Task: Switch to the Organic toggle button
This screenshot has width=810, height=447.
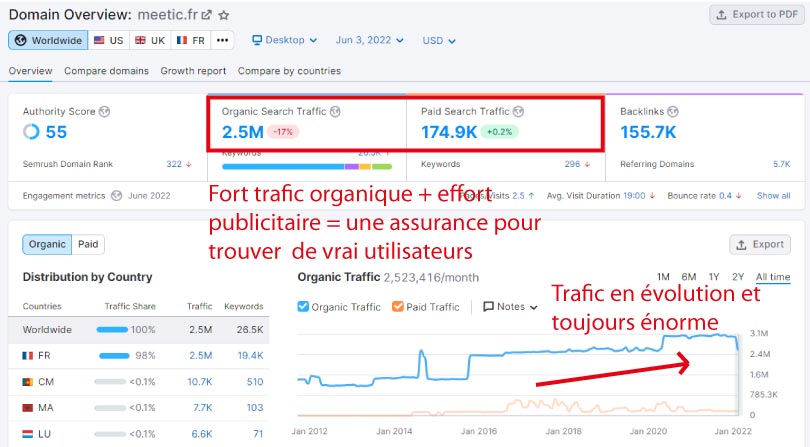Action: pos(47,244)
